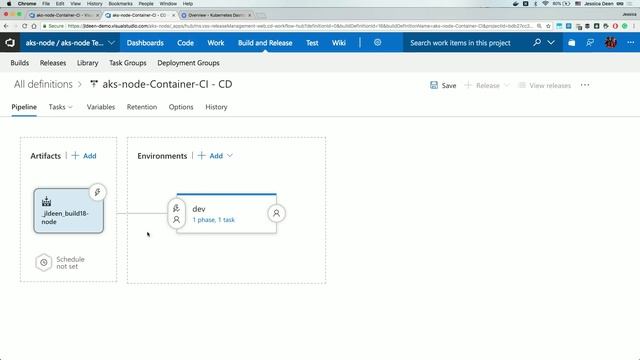
Task: Click the Save disk icon
Action: click(434, 85)
